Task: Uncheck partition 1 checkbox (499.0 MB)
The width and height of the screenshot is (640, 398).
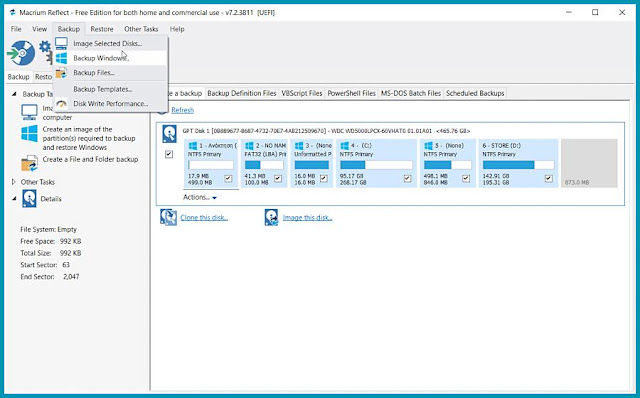Action: (x=228, y=178)
